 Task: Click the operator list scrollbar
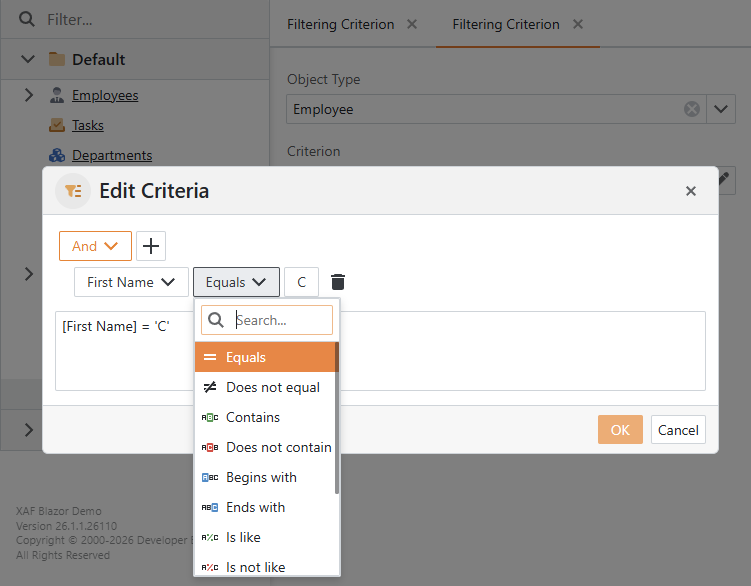point(337,418)
